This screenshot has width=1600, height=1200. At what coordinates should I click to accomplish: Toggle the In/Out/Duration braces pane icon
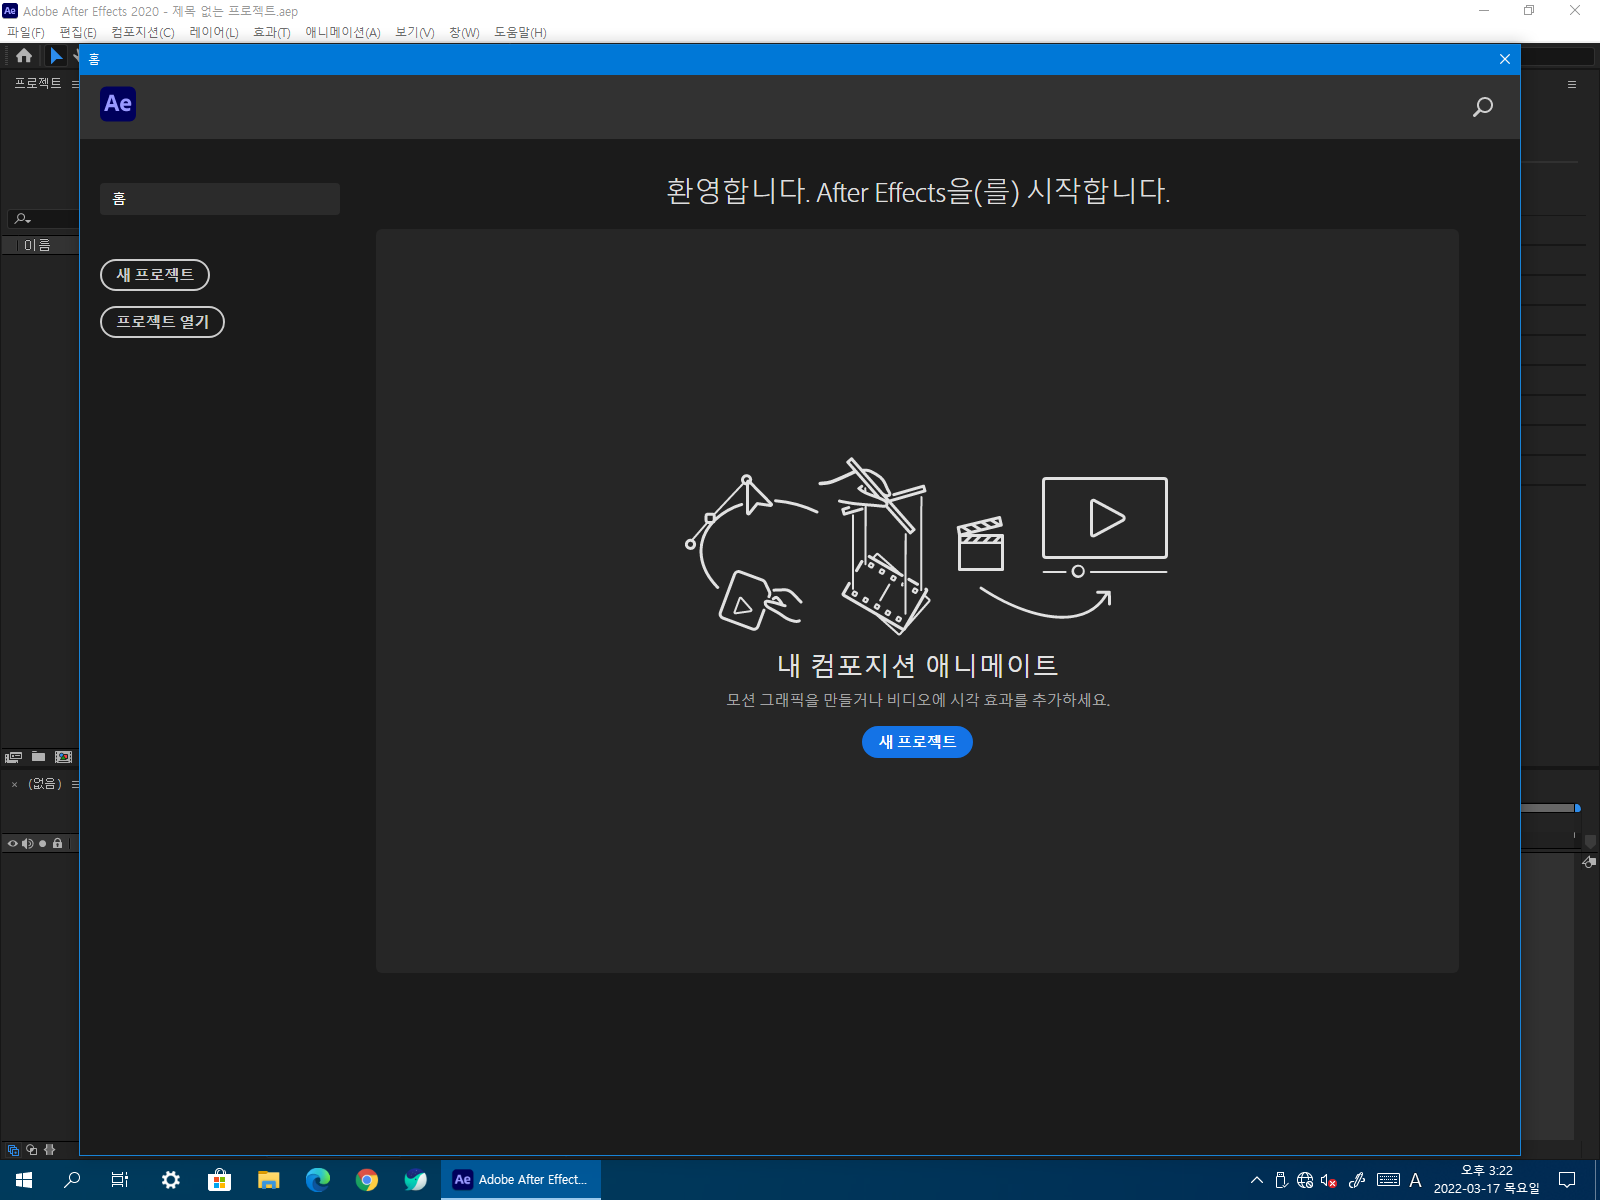click(49, 1150)
